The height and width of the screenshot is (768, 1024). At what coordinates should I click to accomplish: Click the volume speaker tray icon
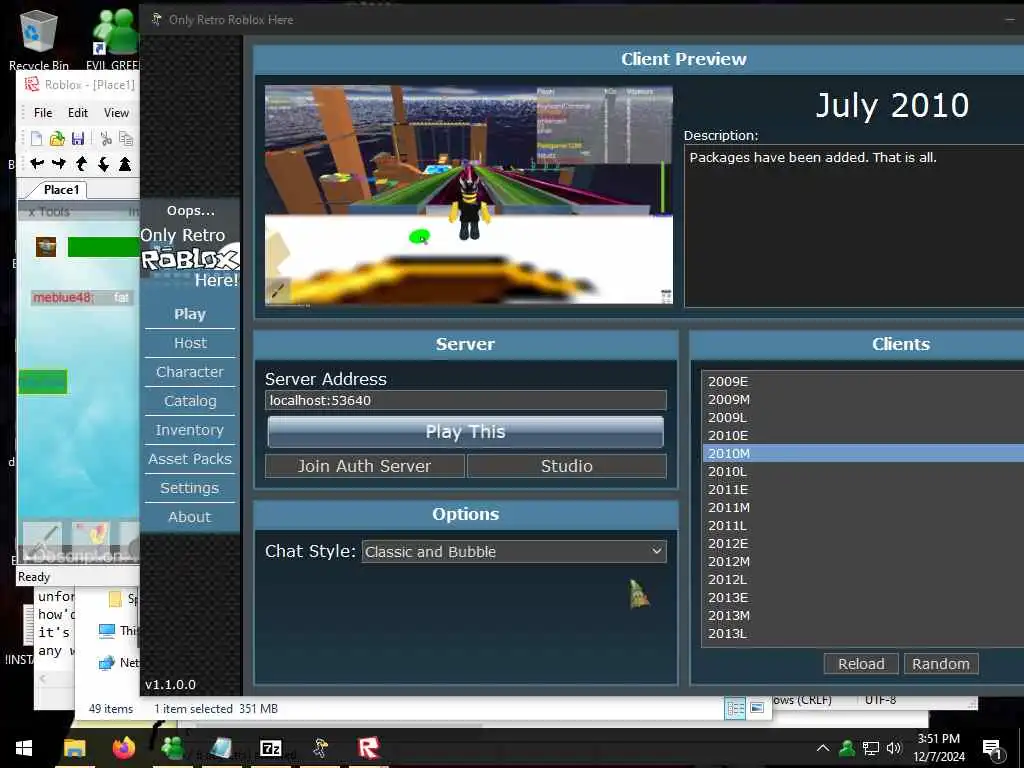click(x=893, y=748)
